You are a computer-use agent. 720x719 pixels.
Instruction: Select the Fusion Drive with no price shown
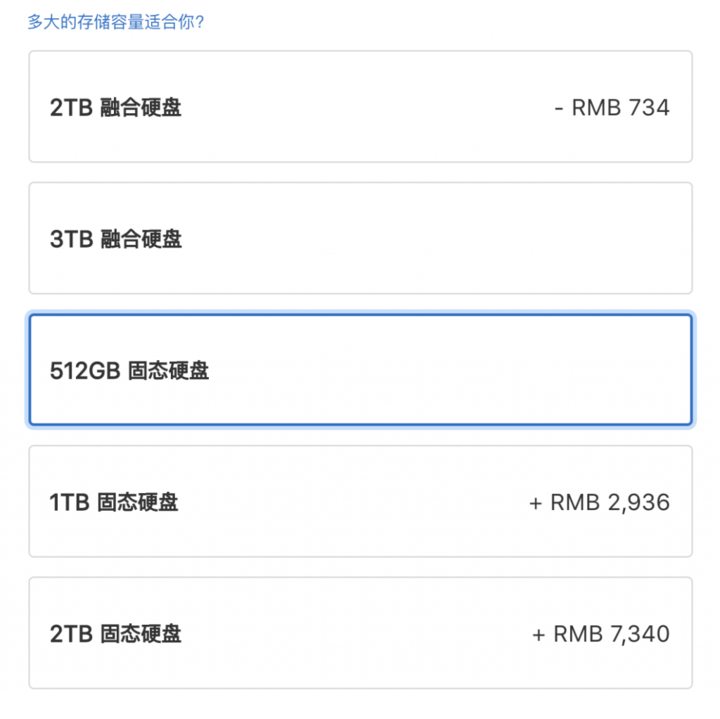[x=360, y=239]
